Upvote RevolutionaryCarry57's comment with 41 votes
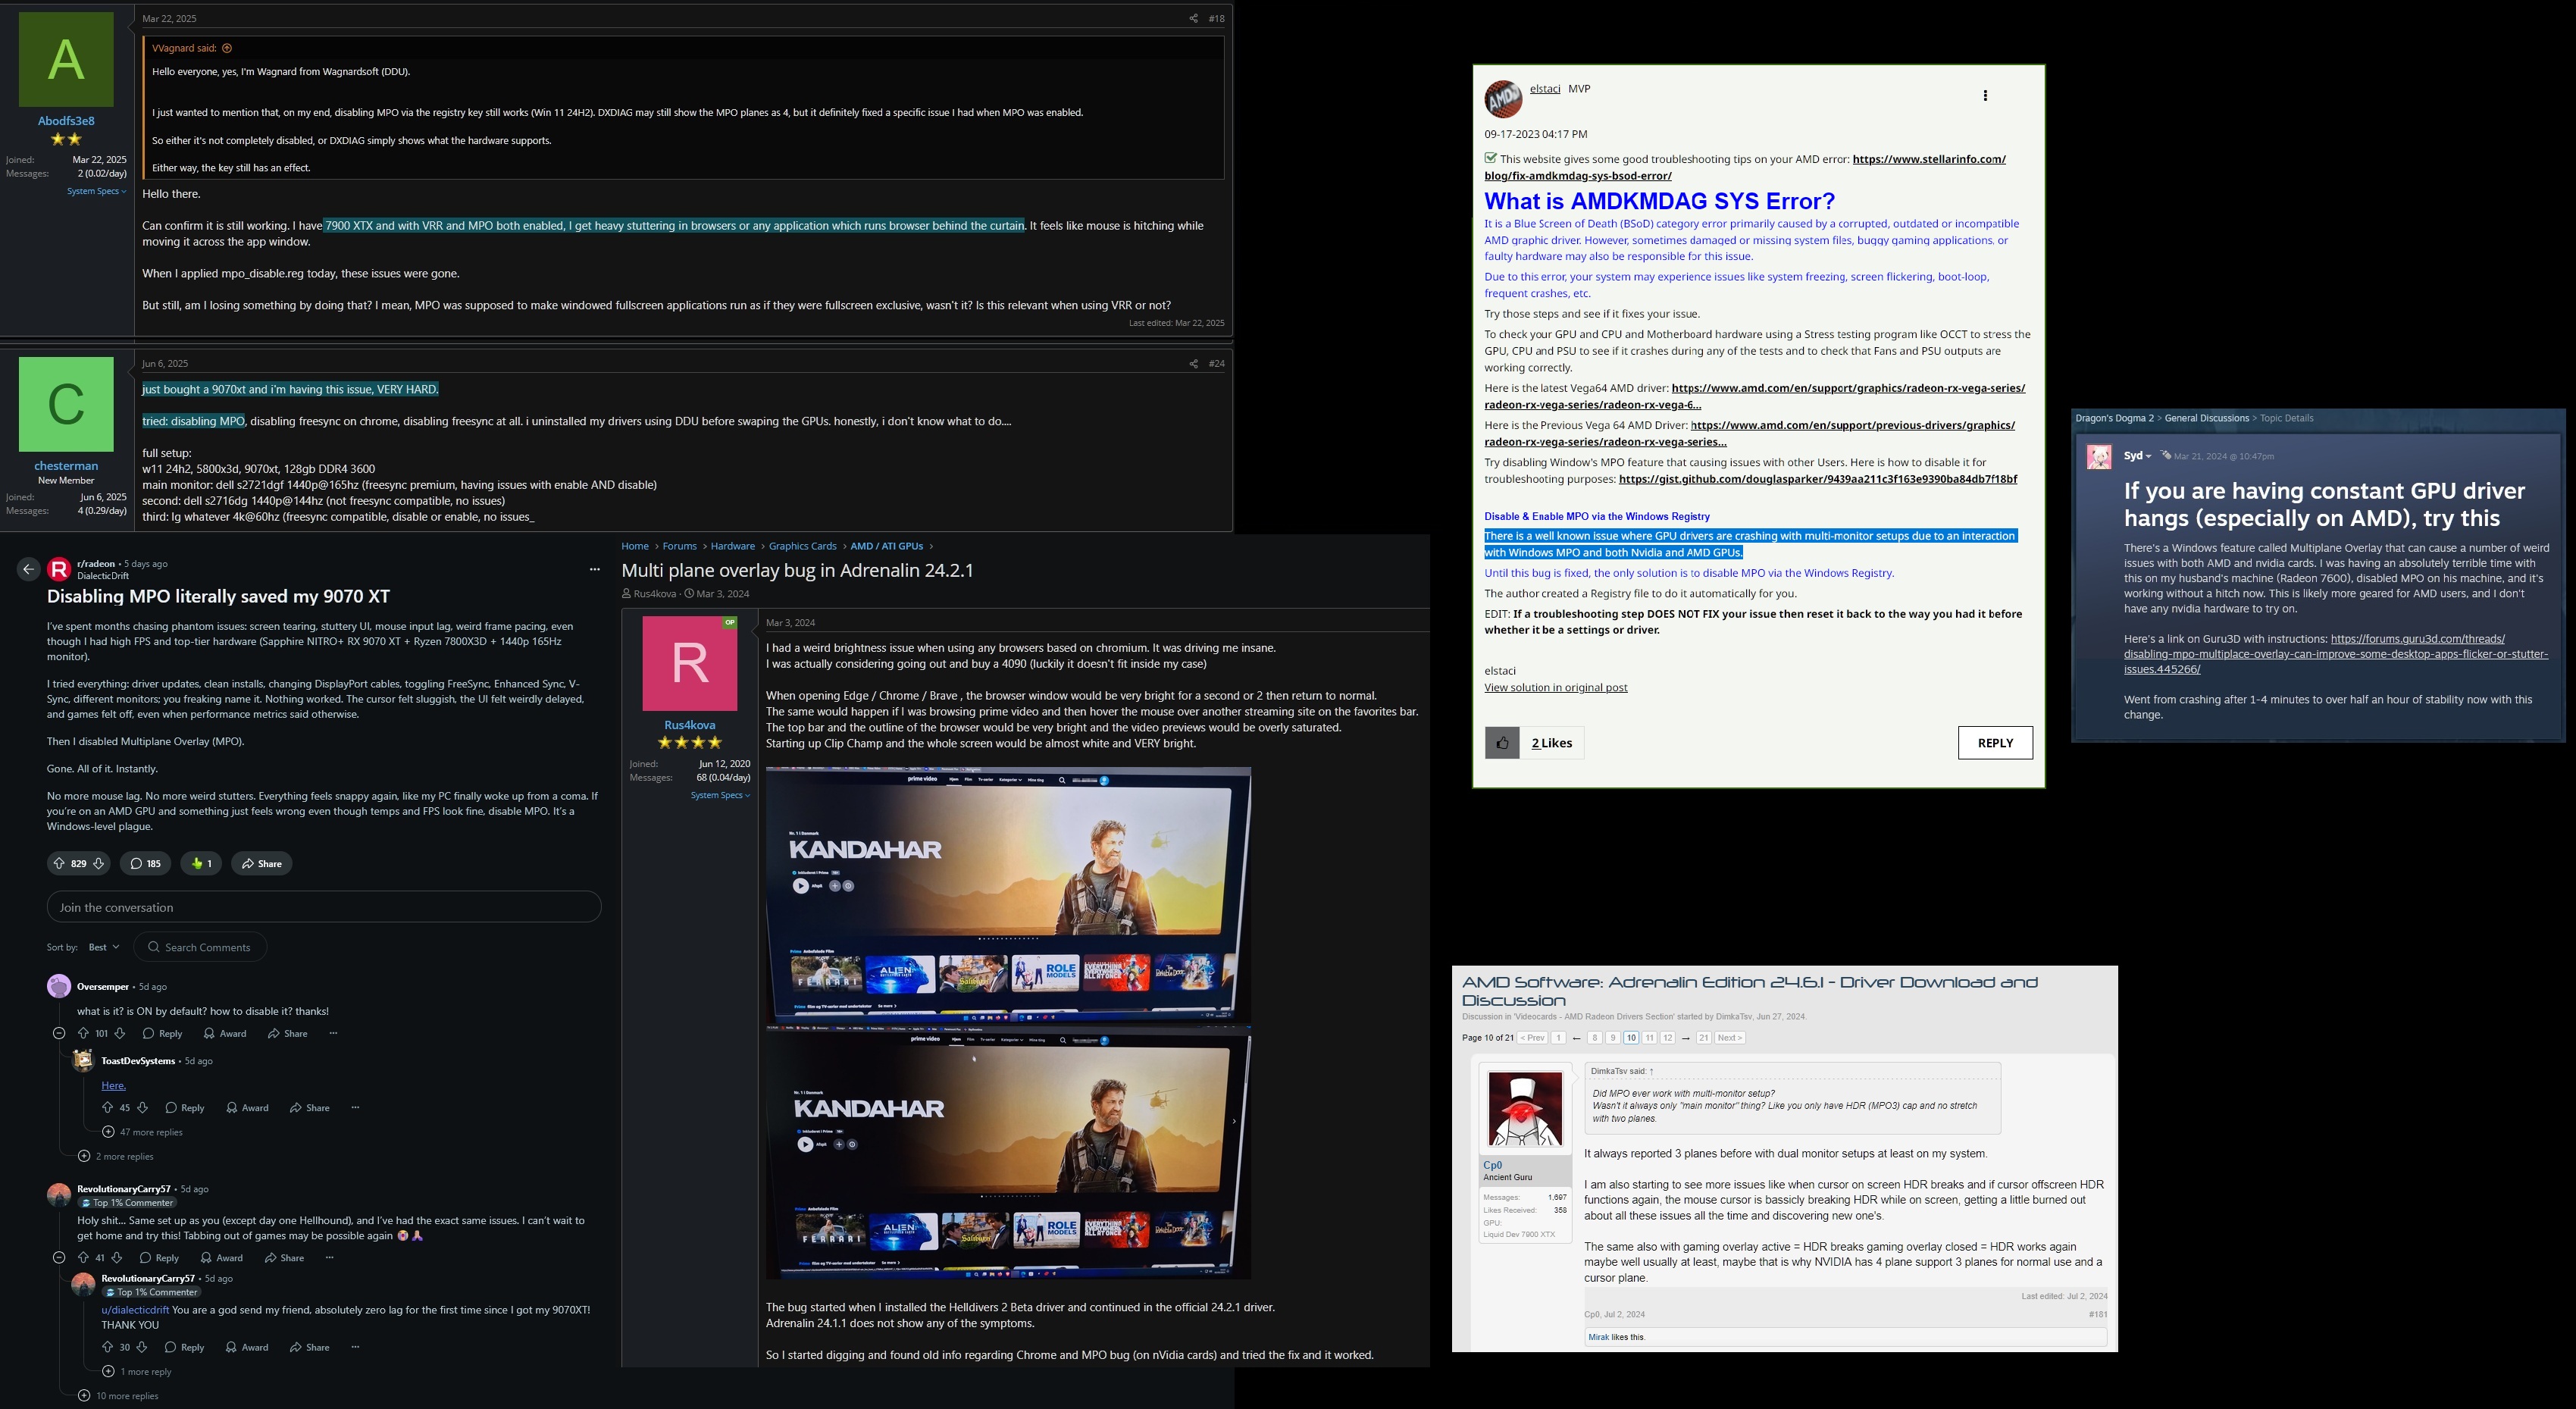The image size is (2576, 1409). 83,1257
